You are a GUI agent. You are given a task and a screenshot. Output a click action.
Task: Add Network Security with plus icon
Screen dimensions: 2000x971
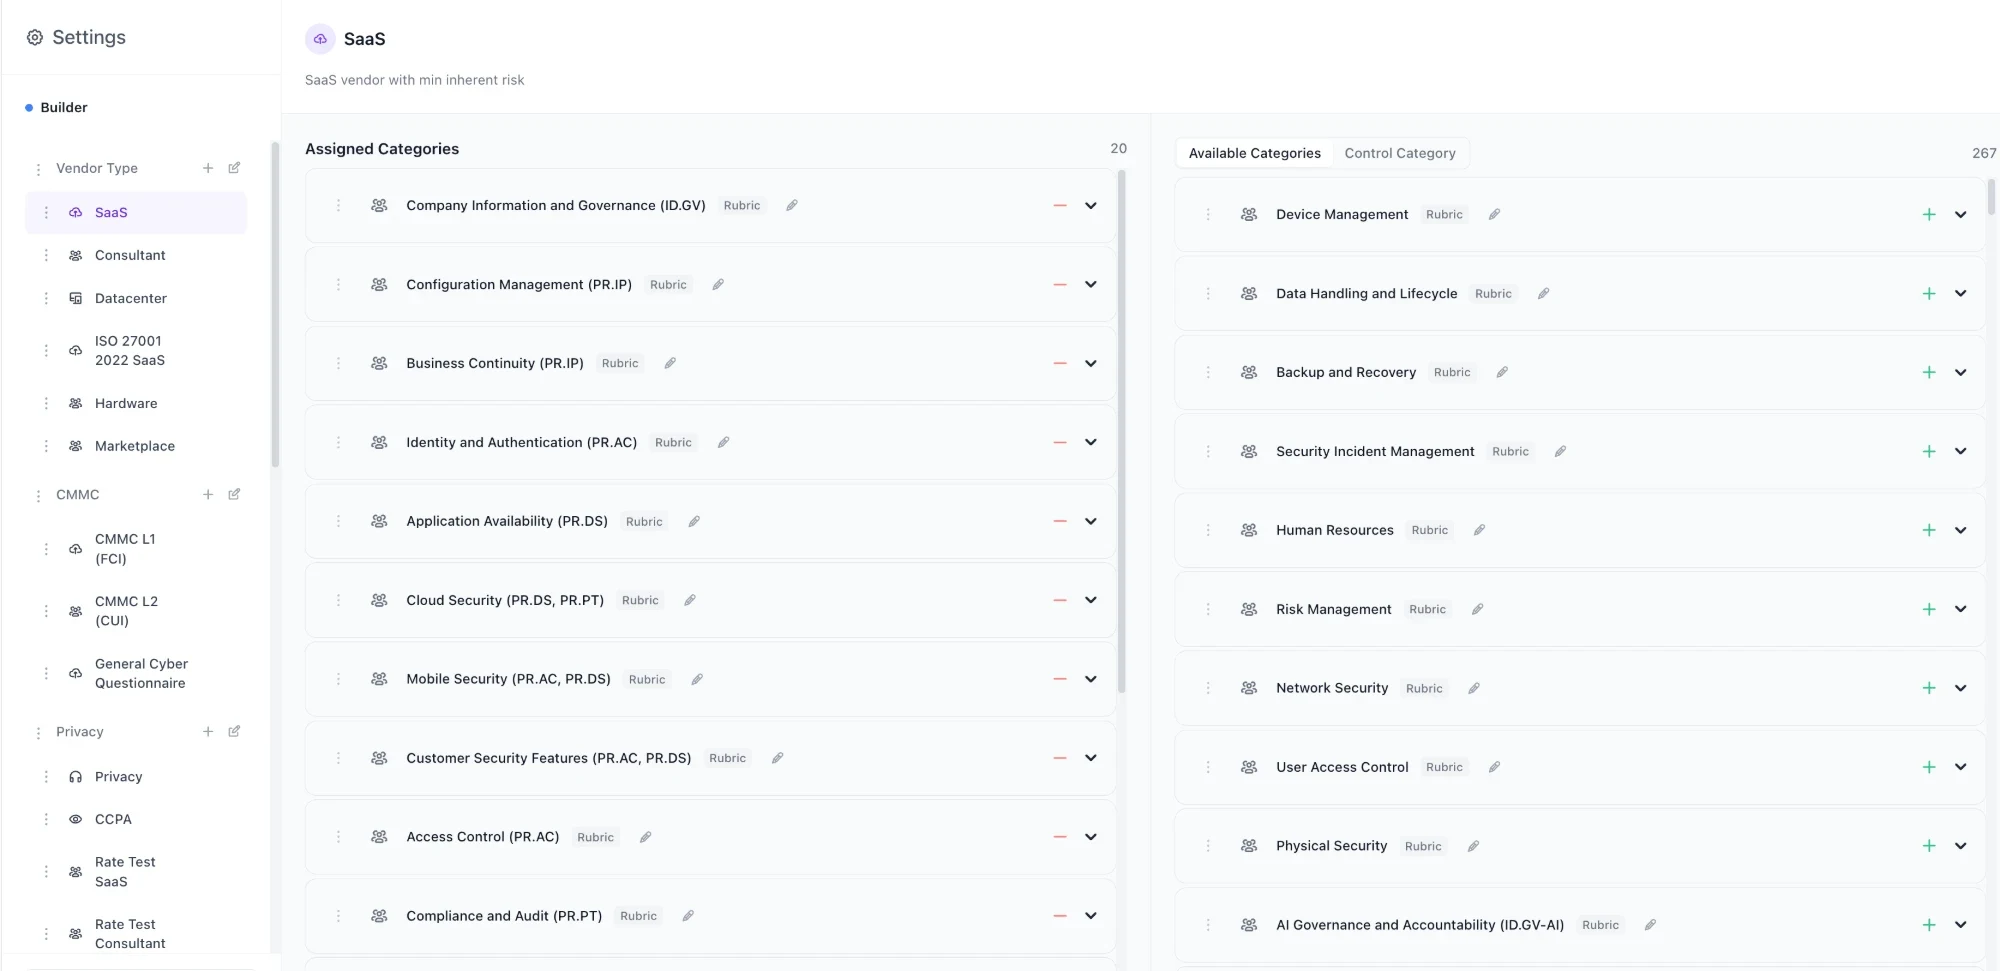1929,688
